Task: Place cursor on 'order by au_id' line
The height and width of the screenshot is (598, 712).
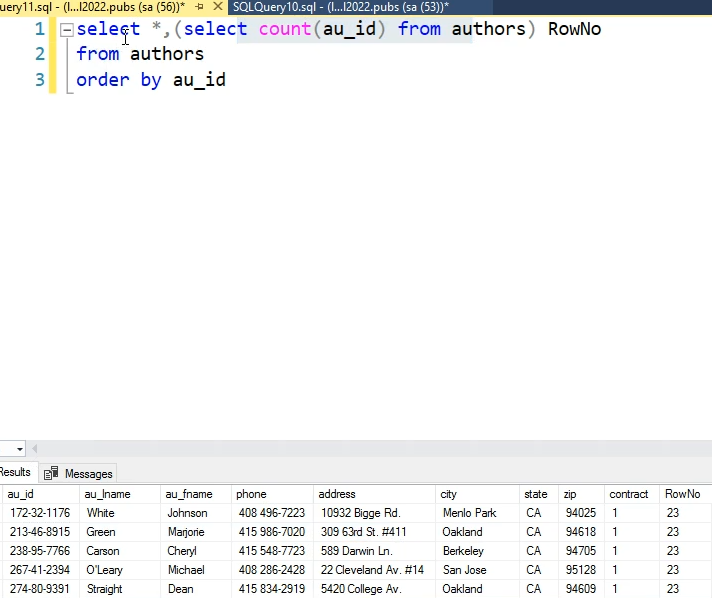Action: point(151,80)
